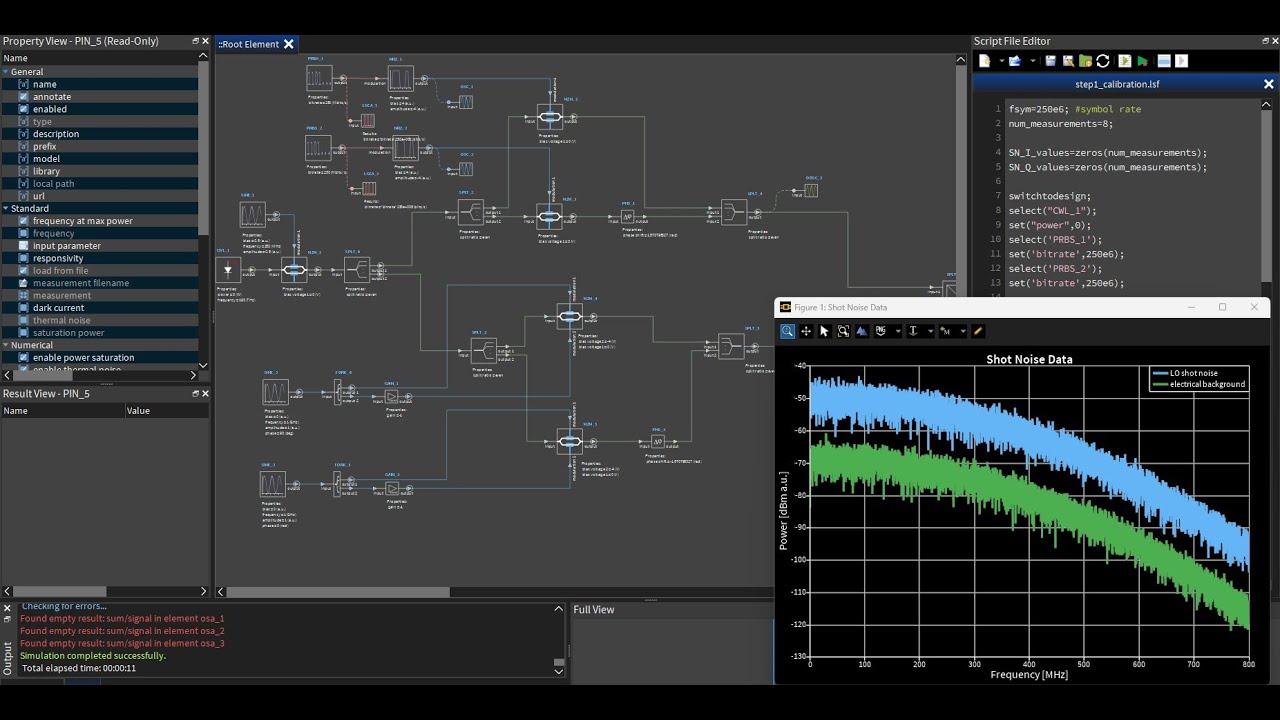
Task: Open the Open-file dropdown arrow
Action: pyautogui.click(x=1033, y=61)
